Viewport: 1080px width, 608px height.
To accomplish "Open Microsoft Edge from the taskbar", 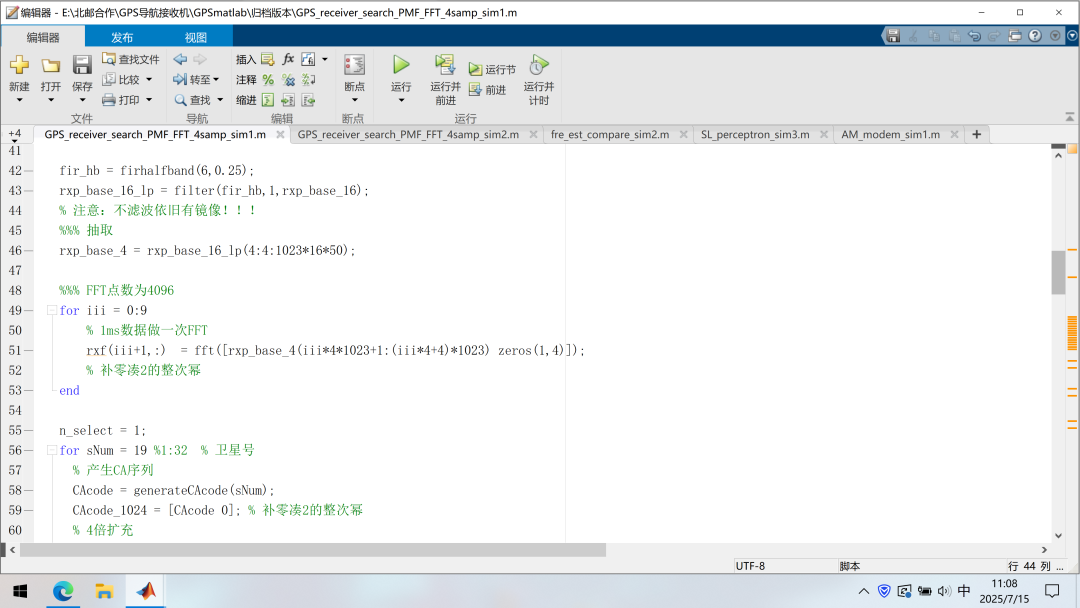I will [63, 591].
